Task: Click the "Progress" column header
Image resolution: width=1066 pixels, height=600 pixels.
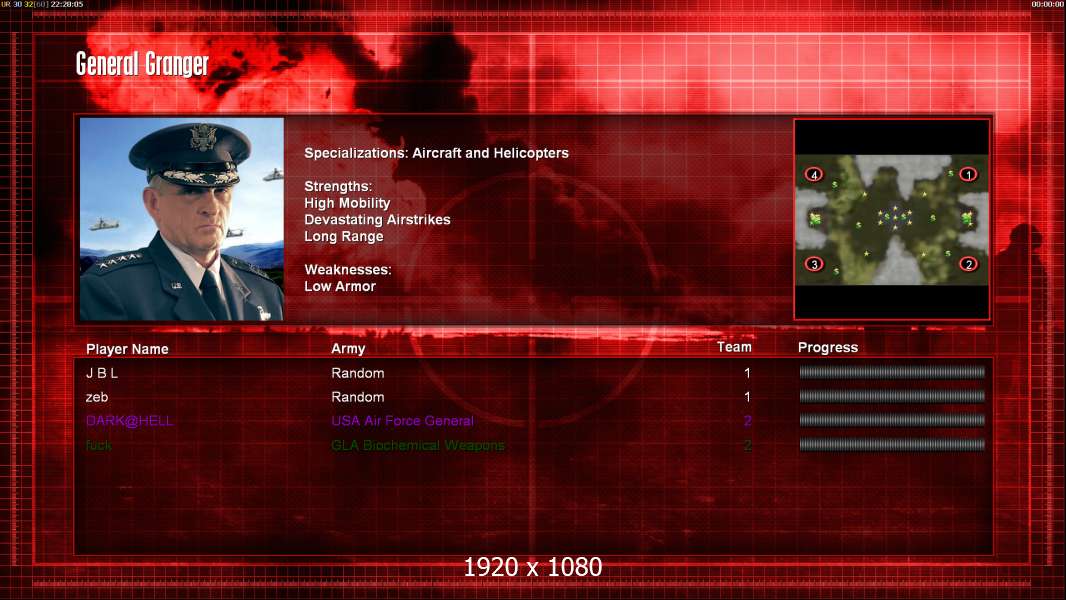Action: (x=827, y=348)
